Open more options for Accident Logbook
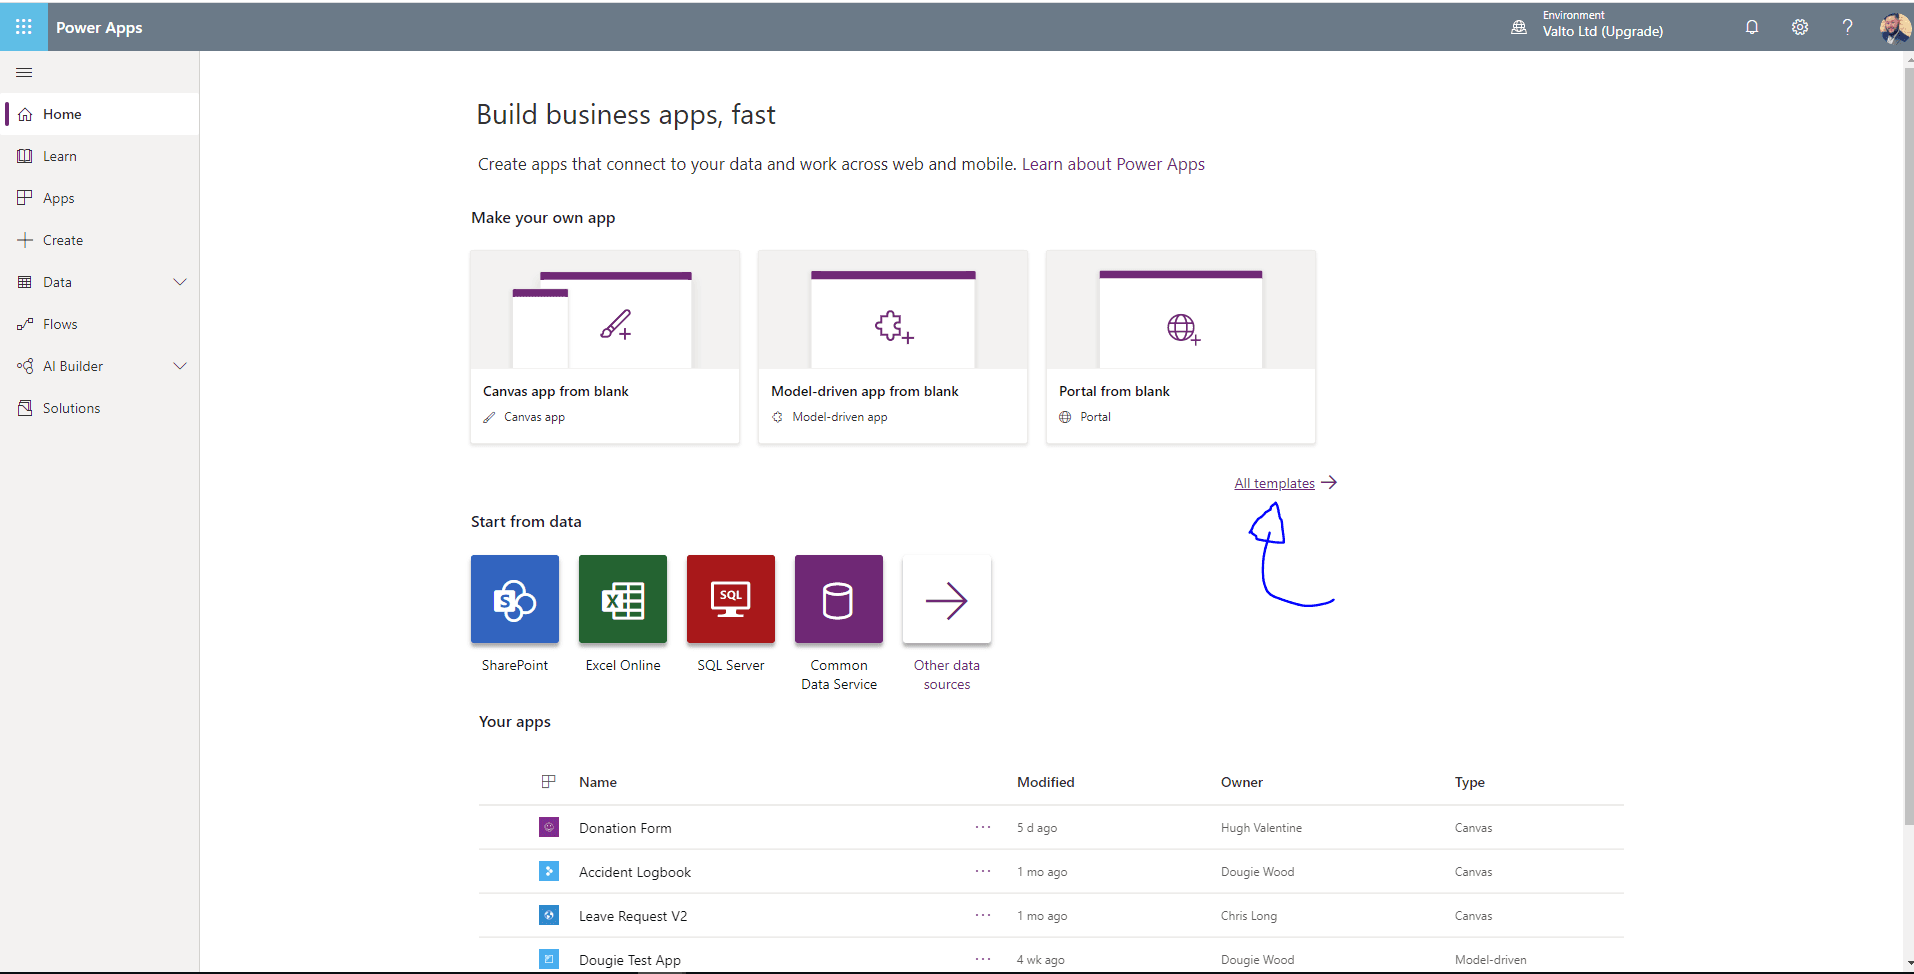Image resolution: width=1914 pixels, height=974 pixels. click(983, 871)
